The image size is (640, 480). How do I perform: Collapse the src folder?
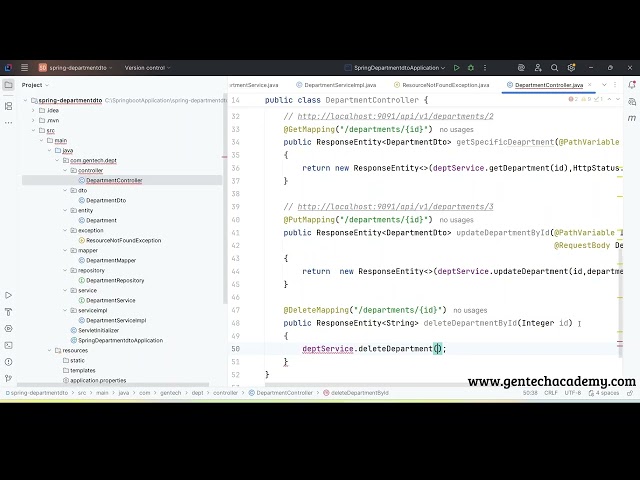click(33, 131)
